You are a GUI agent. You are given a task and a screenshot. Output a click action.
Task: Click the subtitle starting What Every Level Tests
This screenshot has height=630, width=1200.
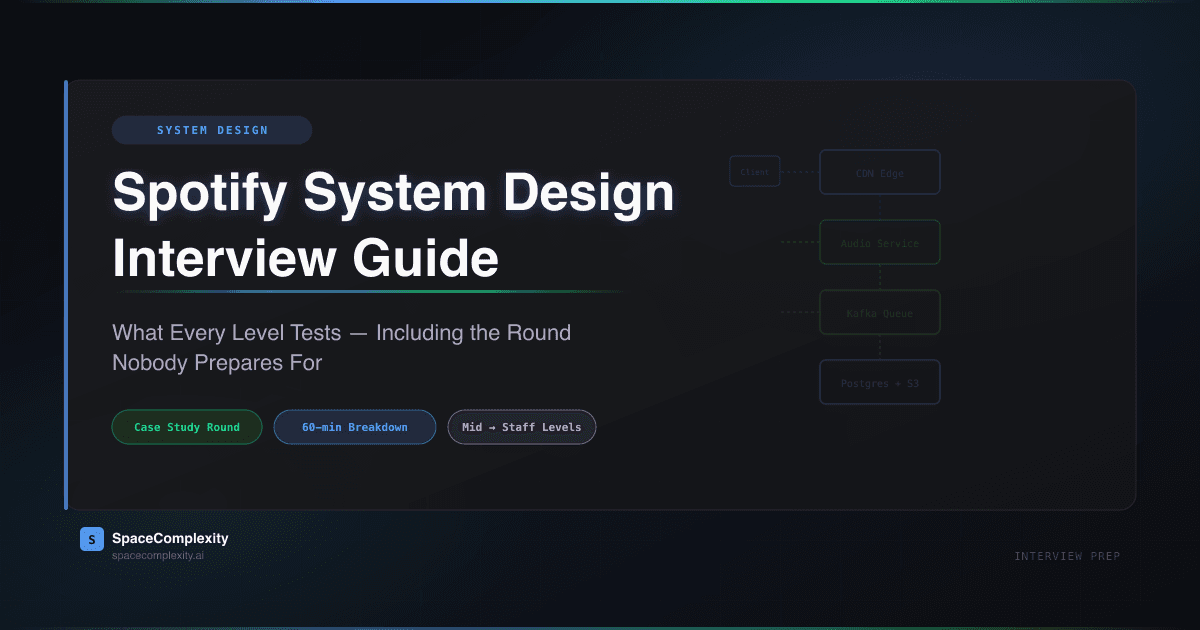click(341, 332)
